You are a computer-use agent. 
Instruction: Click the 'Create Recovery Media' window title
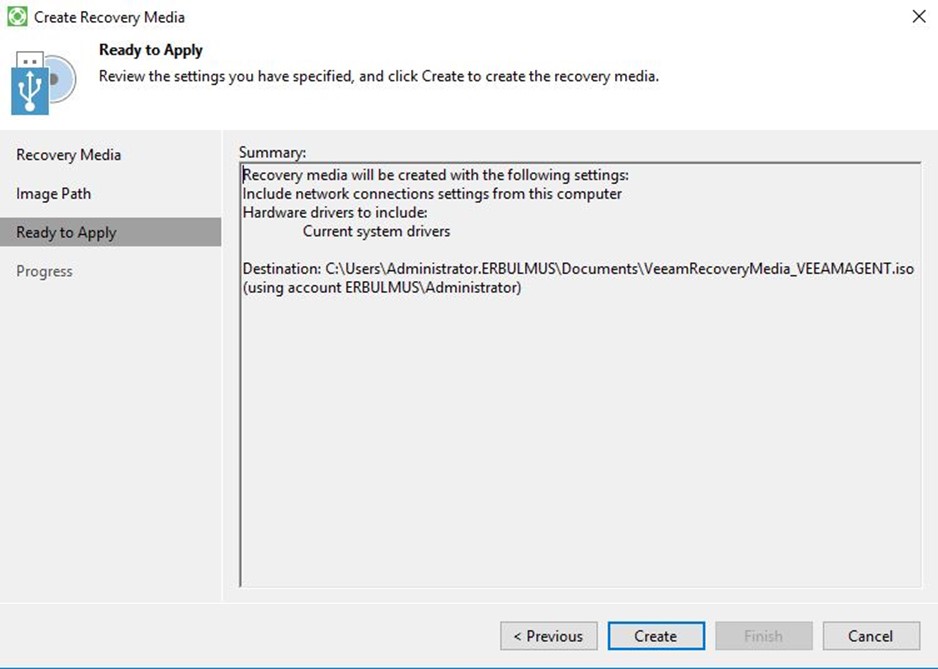[x=109, y=17]
